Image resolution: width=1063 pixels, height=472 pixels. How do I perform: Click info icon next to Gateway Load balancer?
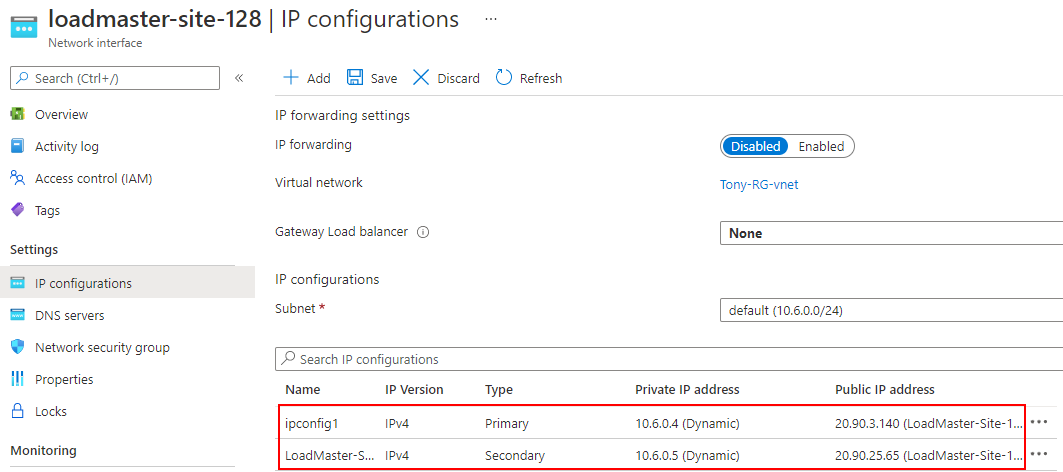click(423, 232)
